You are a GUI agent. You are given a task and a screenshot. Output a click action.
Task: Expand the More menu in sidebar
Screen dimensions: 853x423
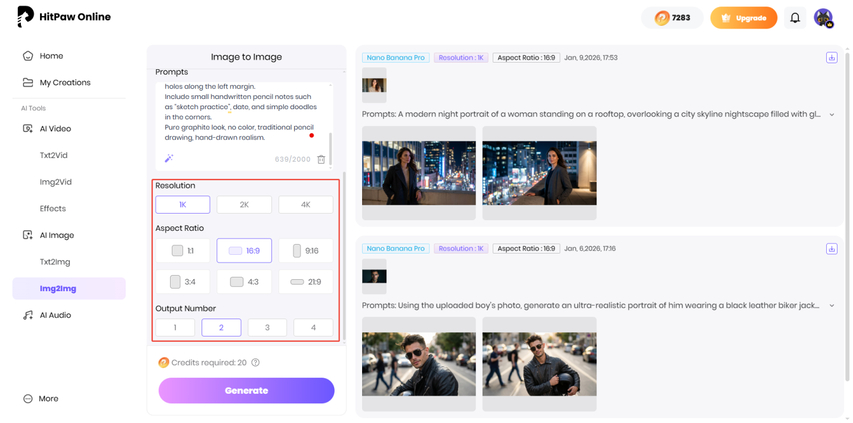(x=48, y=398)
